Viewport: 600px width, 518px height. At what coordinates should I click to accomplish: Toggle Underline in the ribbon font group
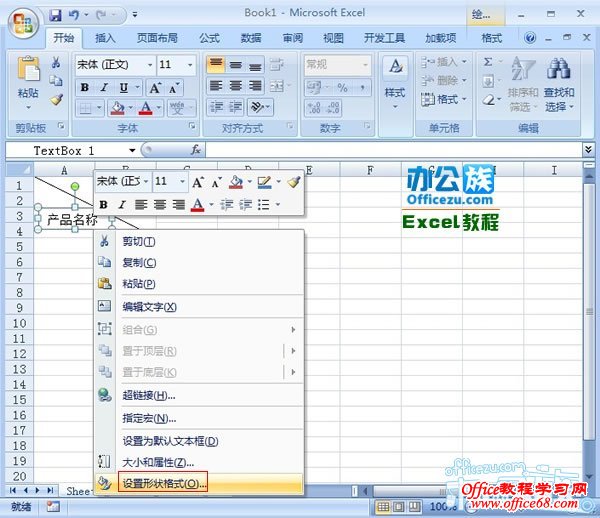pyautogui.click(x=124, y=88)
